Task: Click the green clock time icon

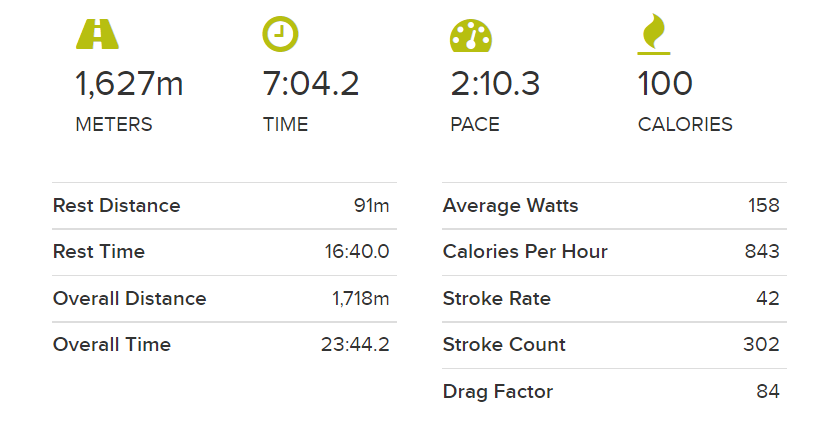Action: pyautogui.click(x=280, y=34)
